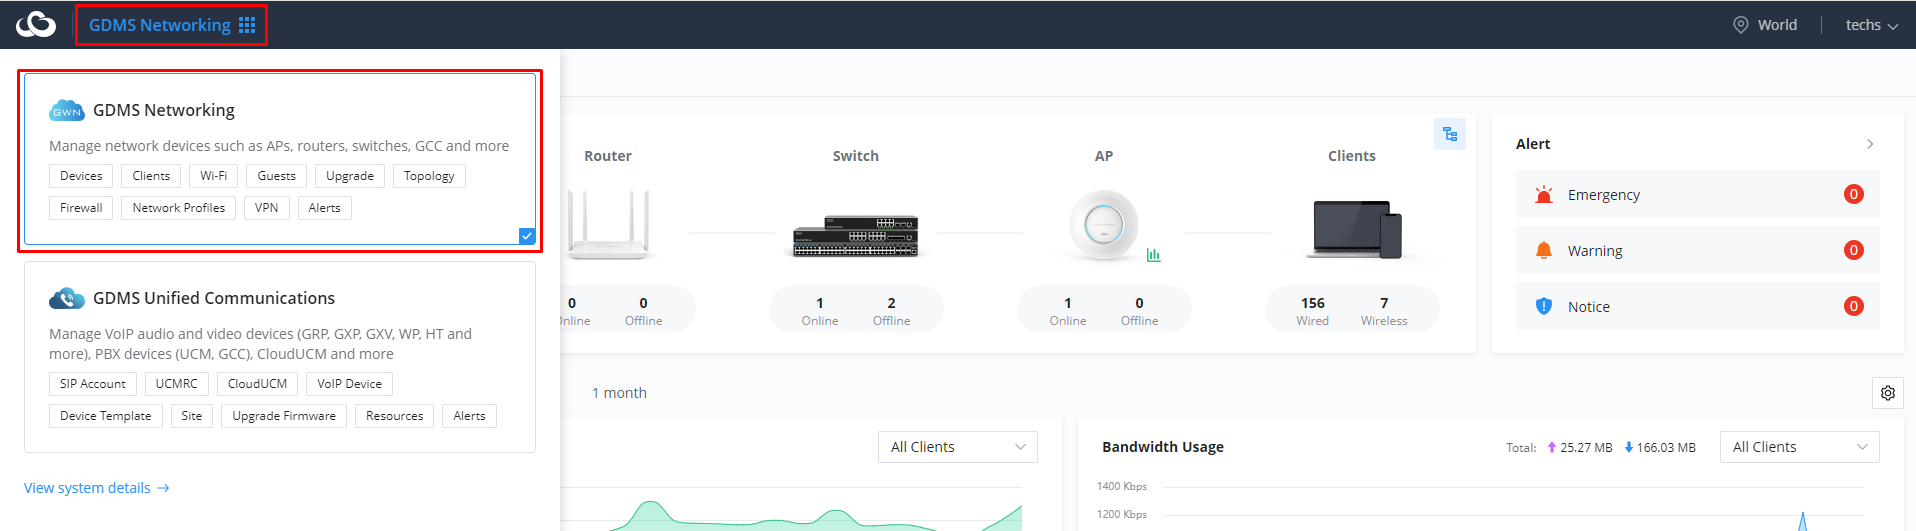This screenshot has height=531, width=1916.
Task: Click the Warning alert count badge
Action: pos(1853,250)
